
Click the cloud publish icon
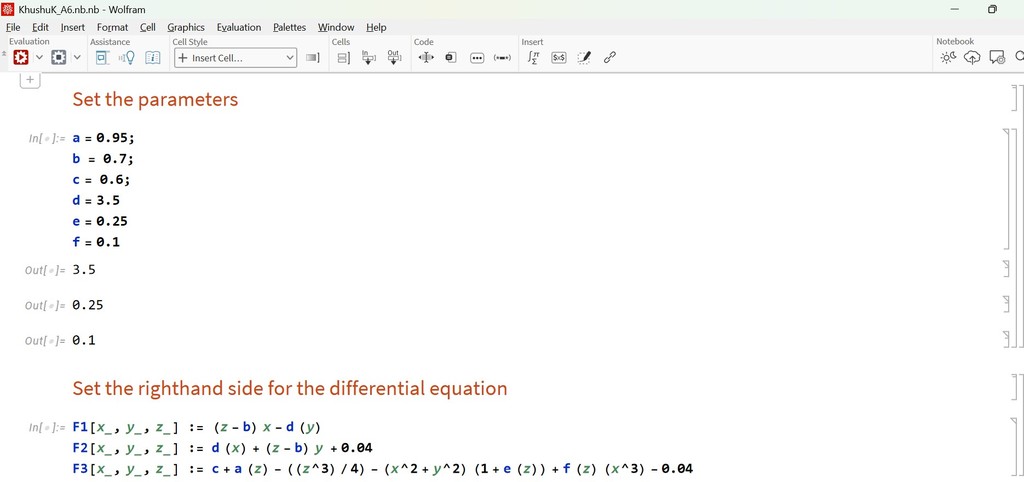(972, 58)
